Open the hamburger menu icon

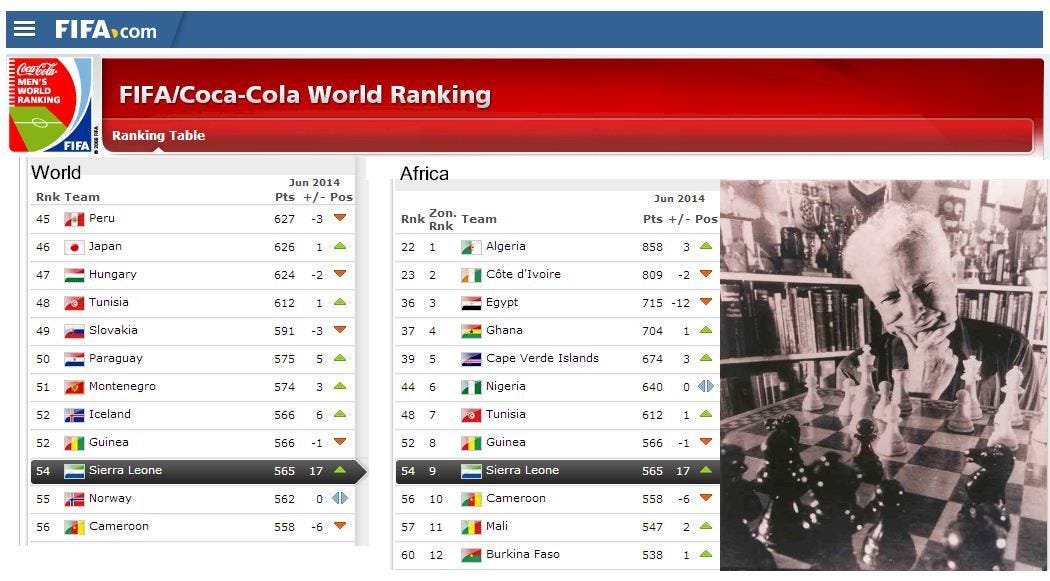point(24,29)
